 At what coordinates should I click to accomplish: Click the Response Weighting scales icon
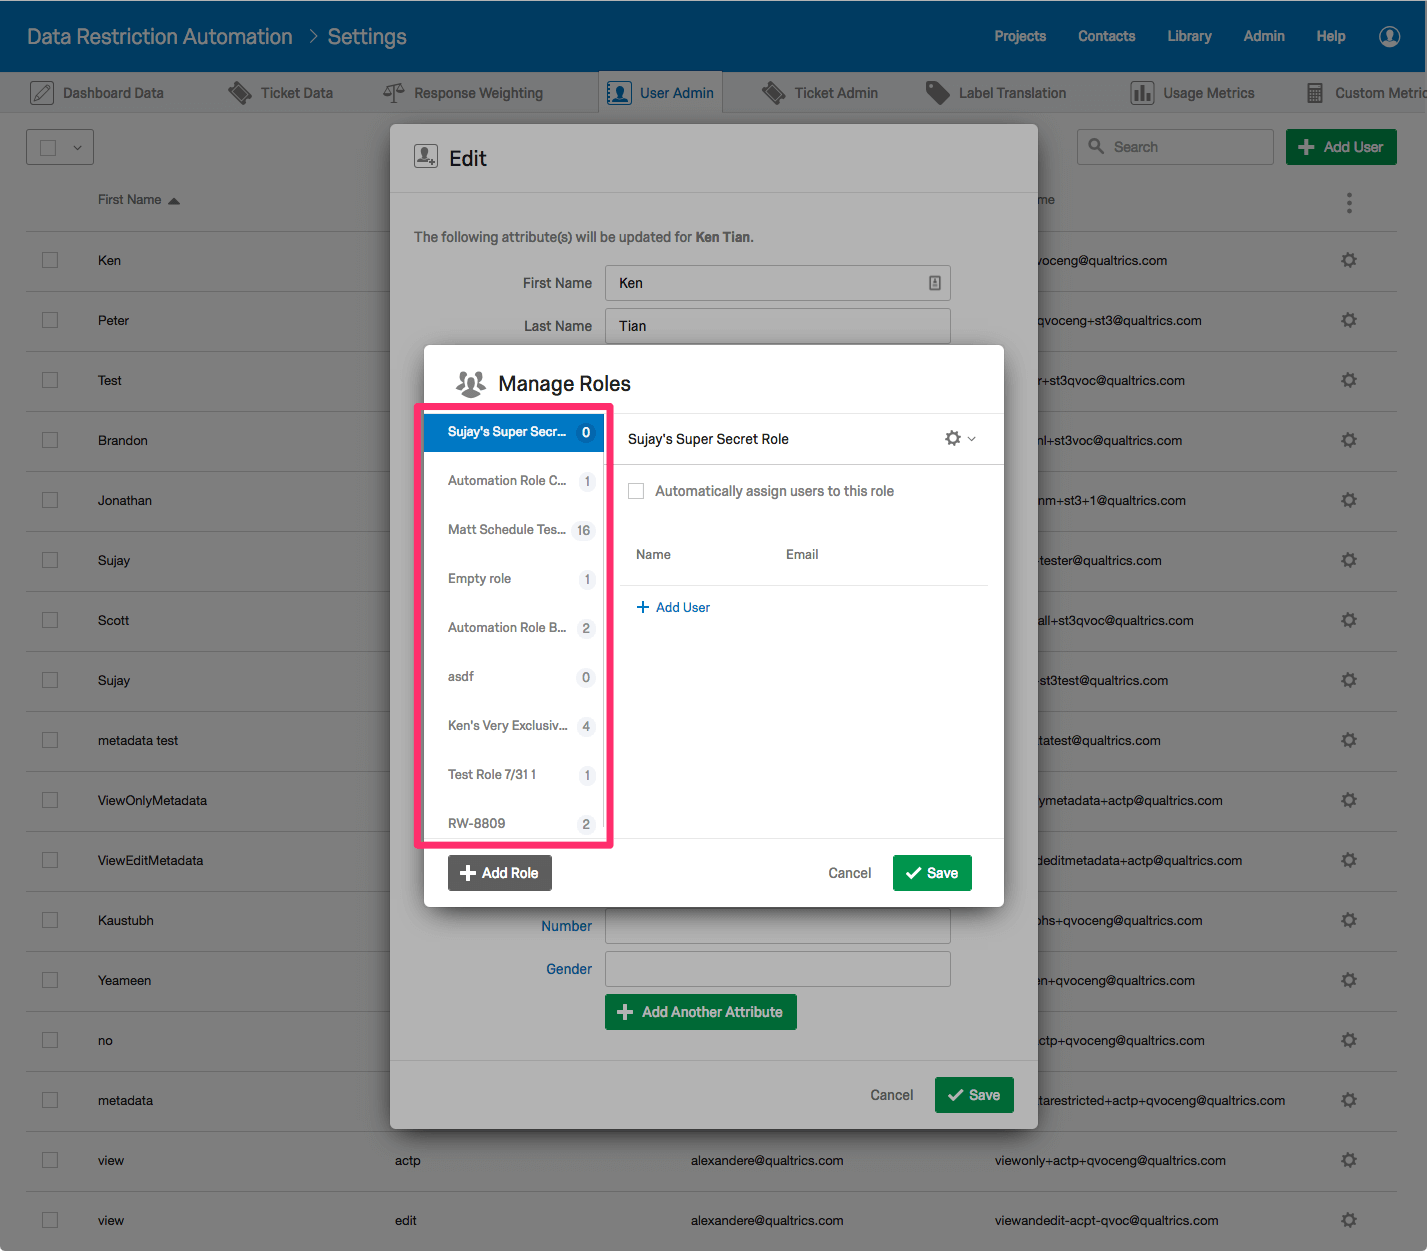(394, 93)
